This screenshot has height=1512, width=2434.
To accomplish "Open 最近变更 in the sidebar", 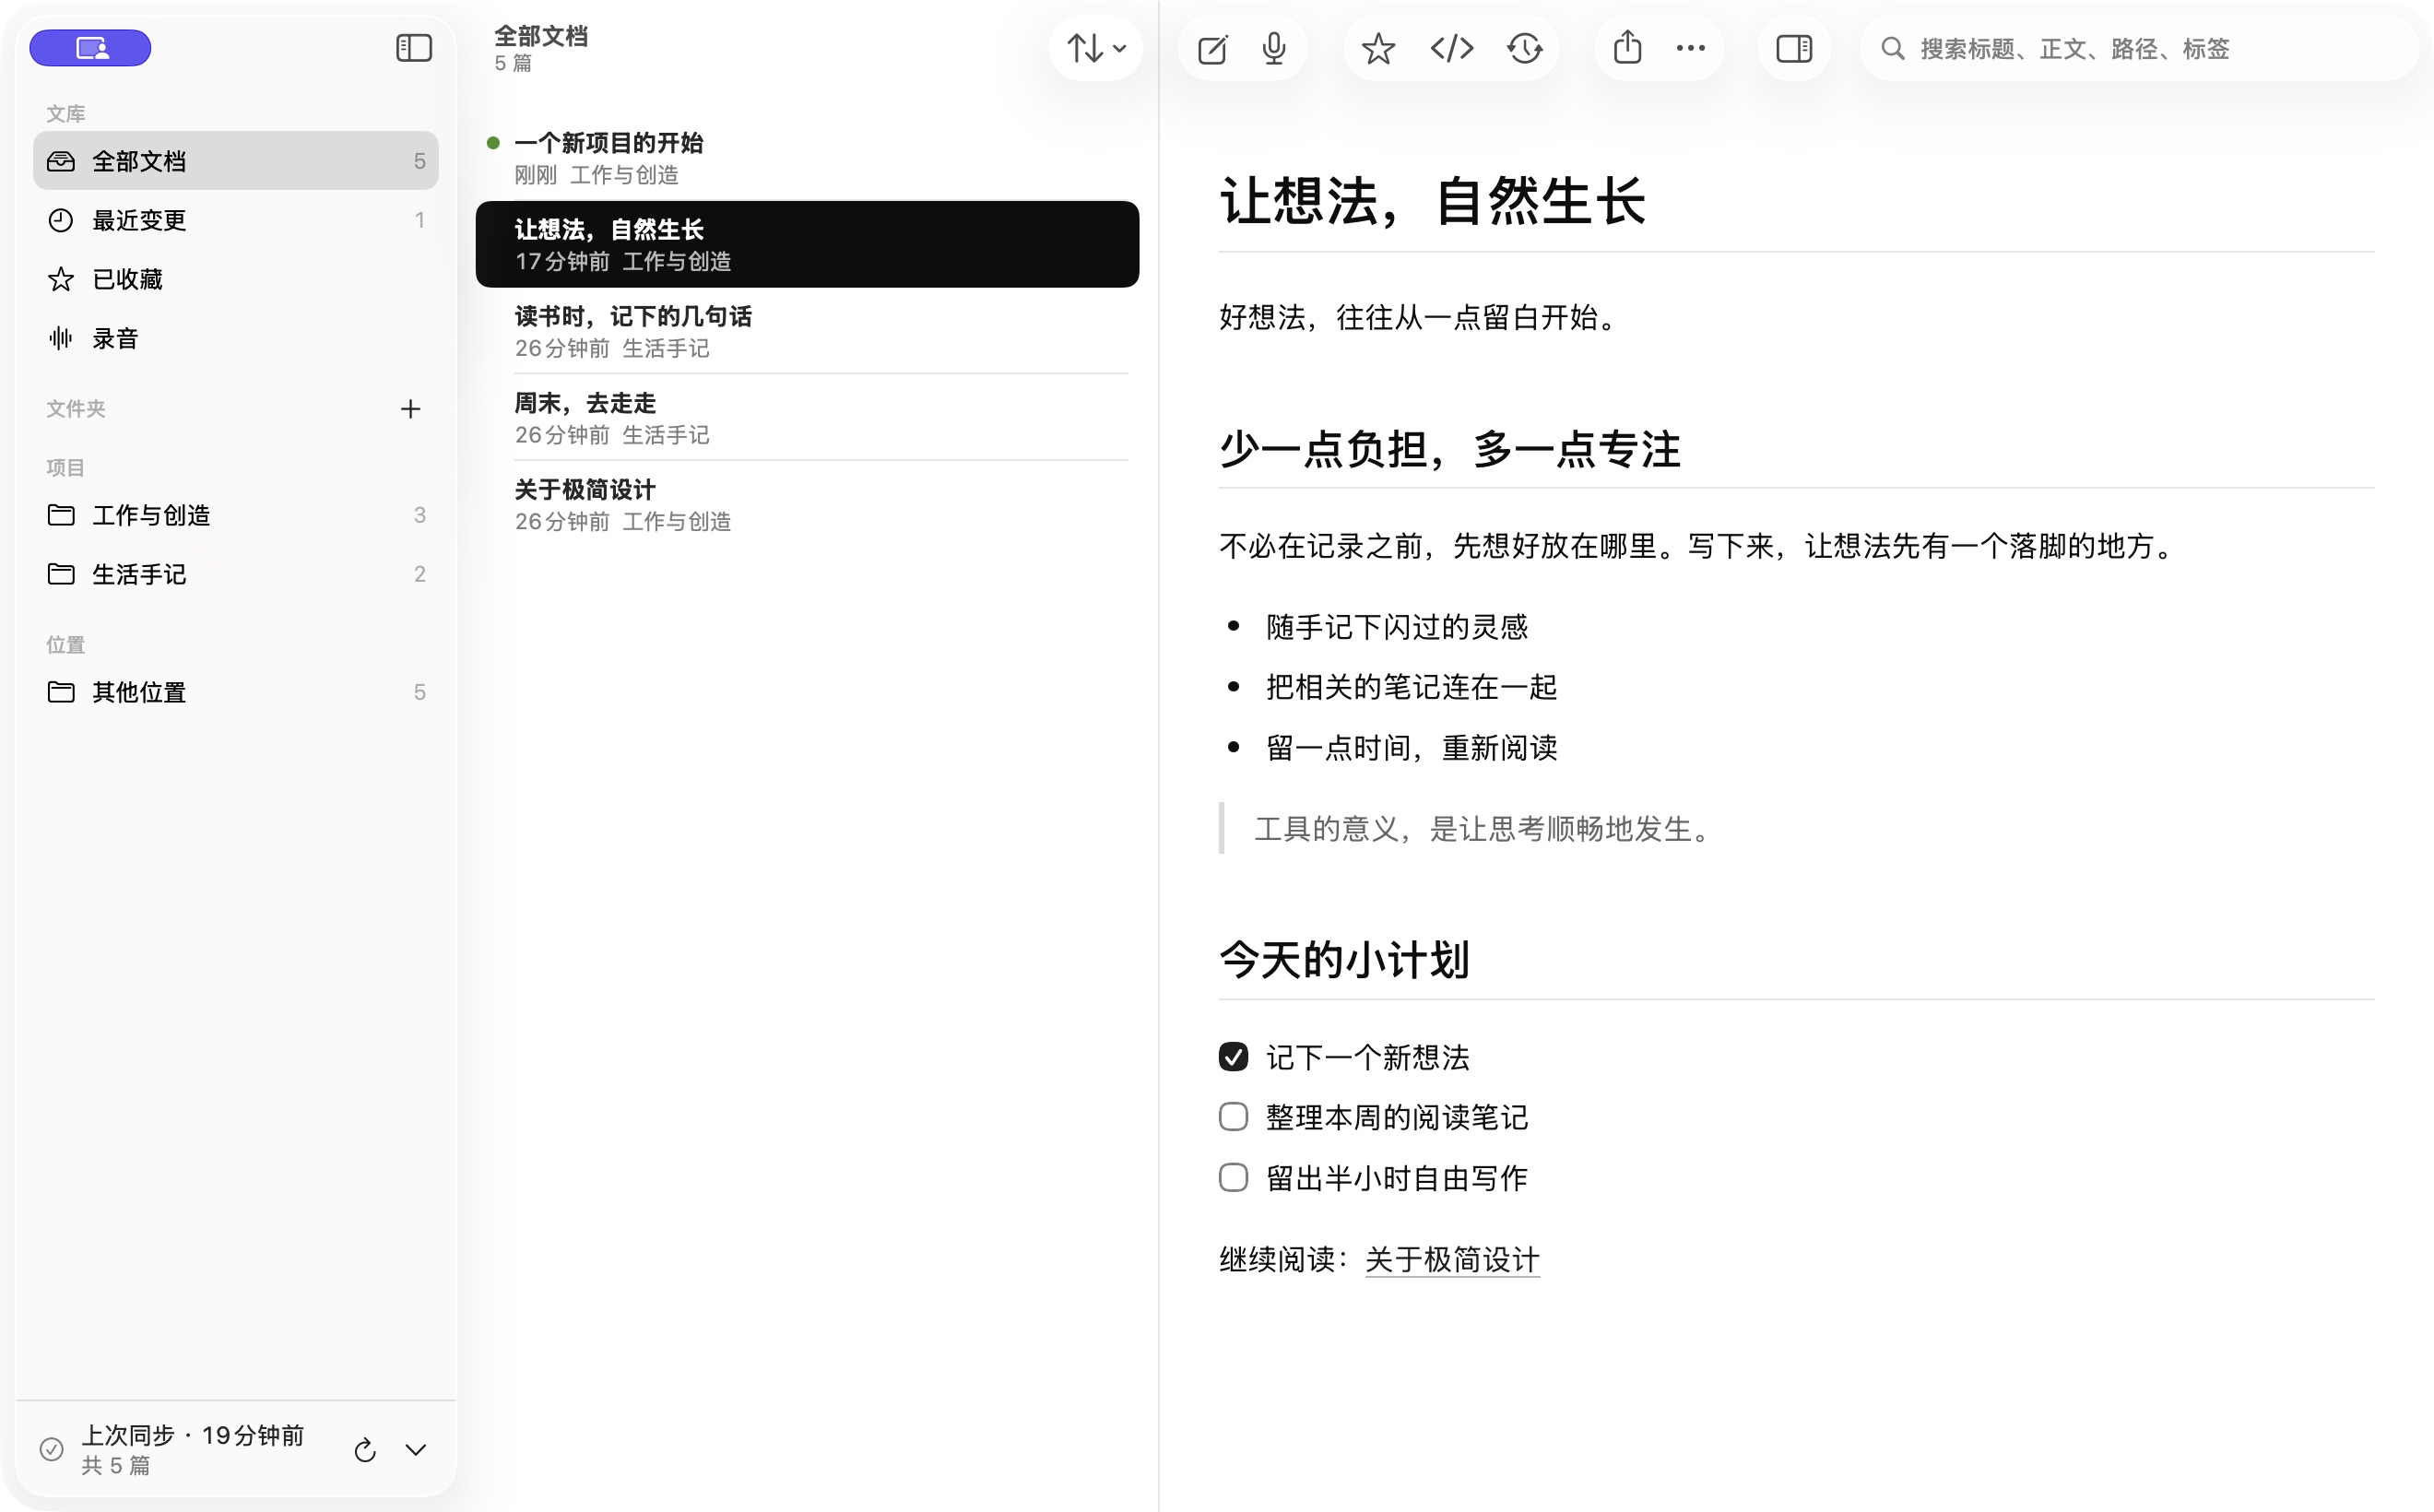I will pos(236,220).
